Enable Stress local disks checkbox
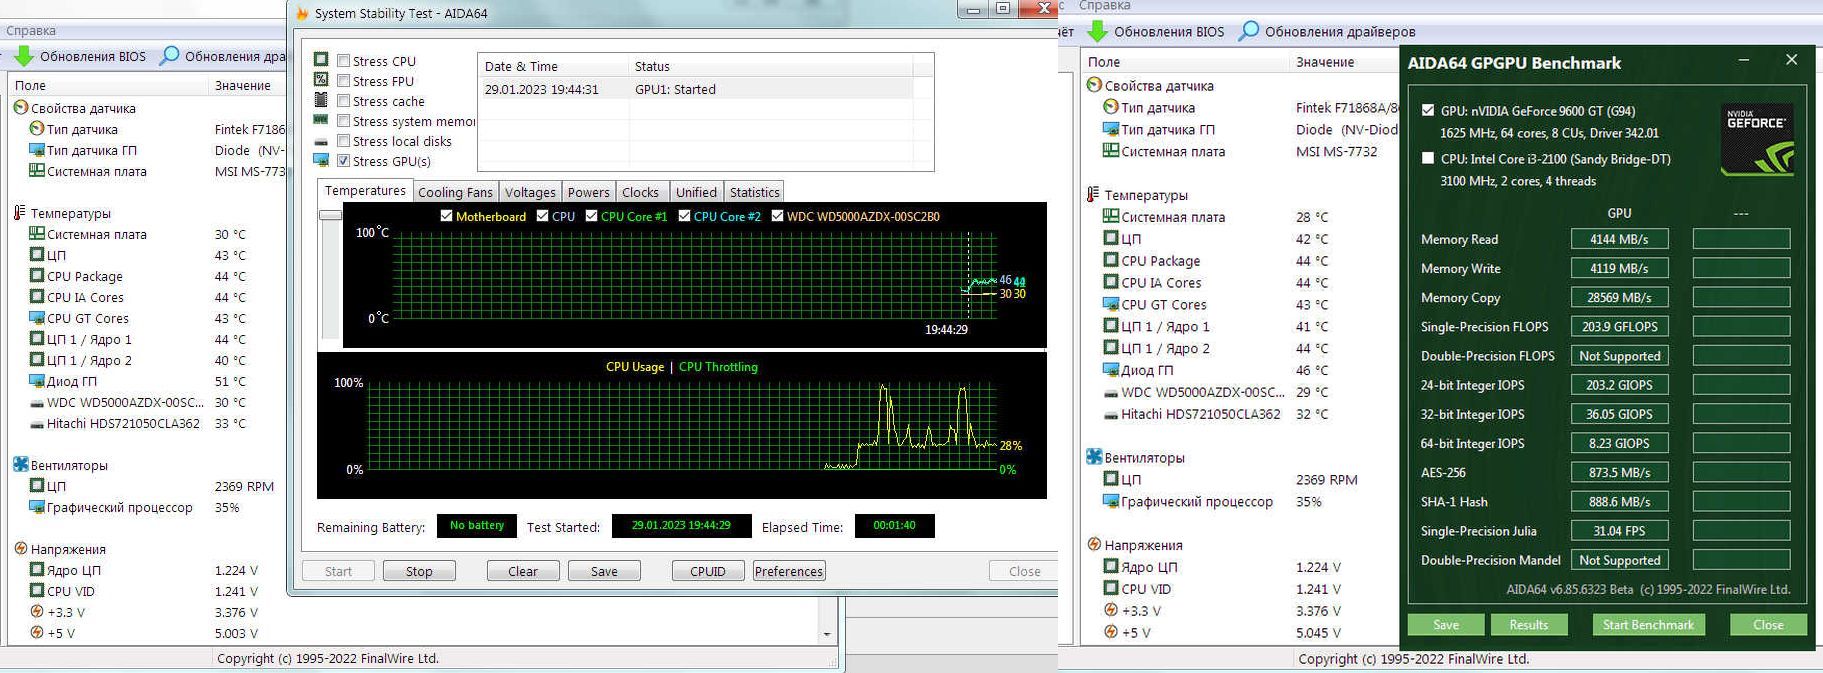1823x673 pixels. coord(343,141)
